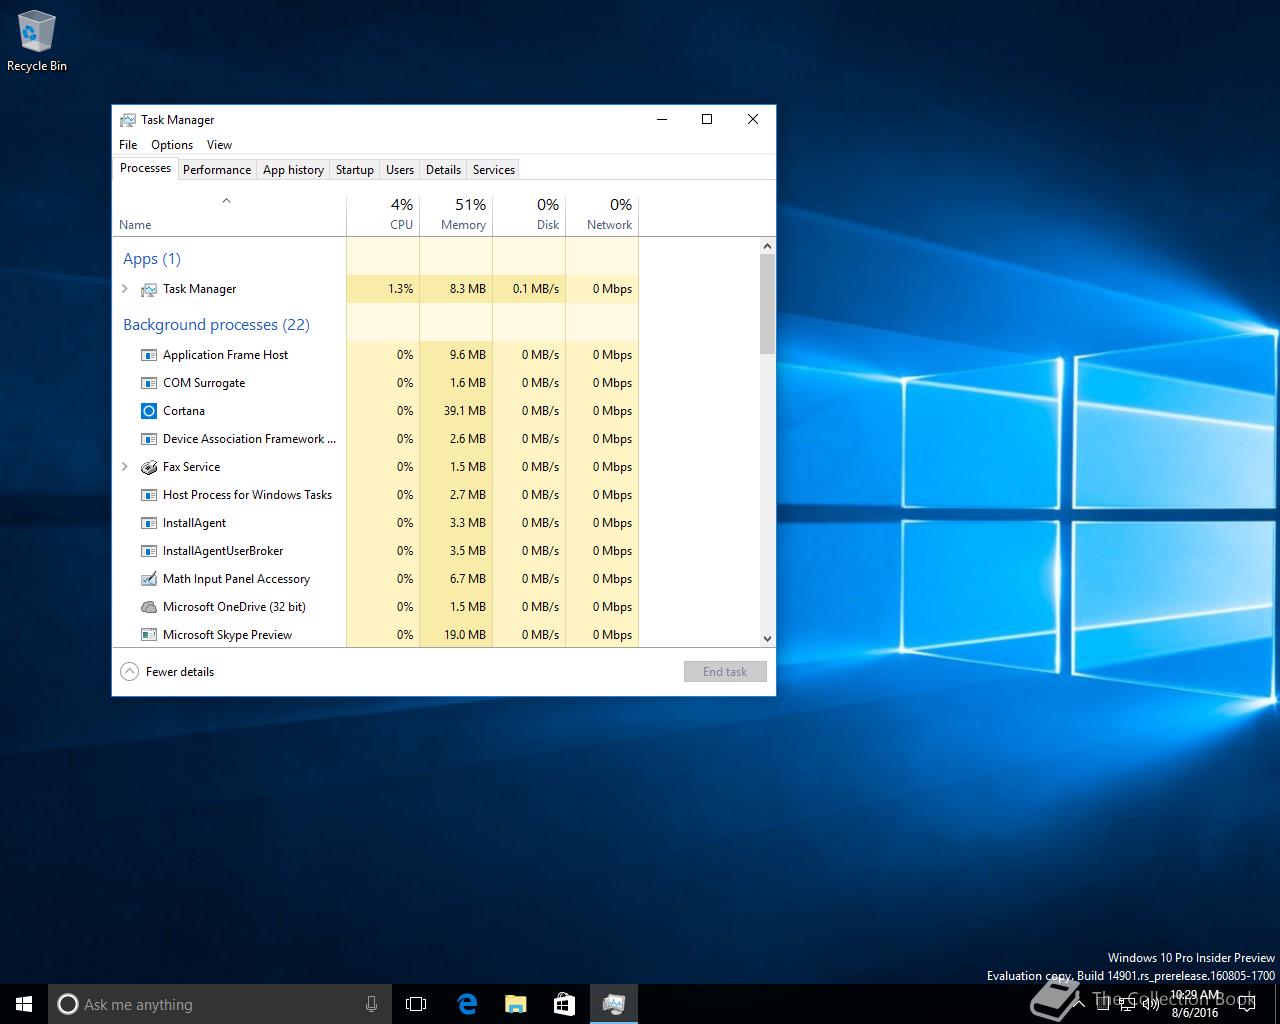The height and width of the screenshot is (1024, 1280).
Task: Switch to the Performance tab
Action: click(x=217, y=170)
